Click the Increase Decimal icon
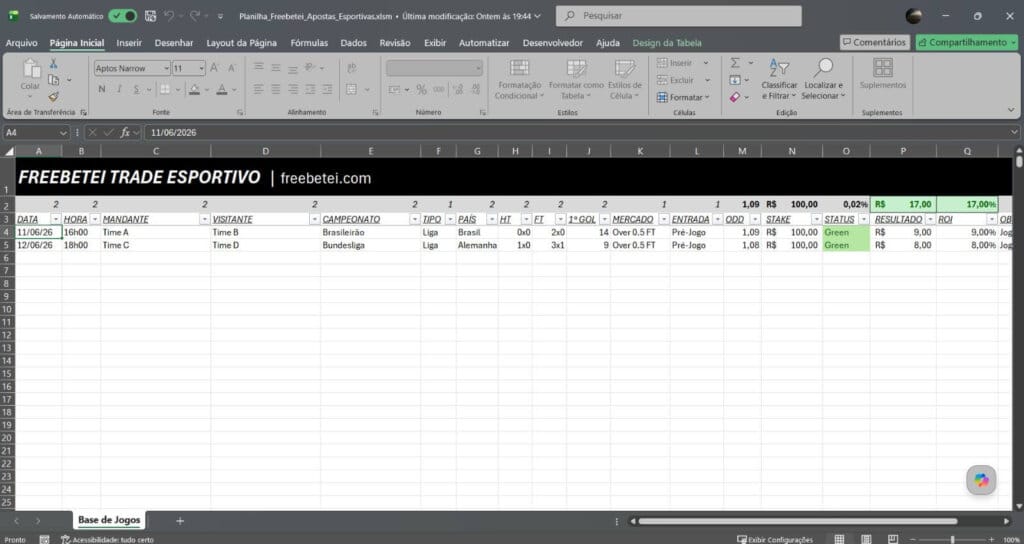1024x544 pixels. (x=458, y=89)
